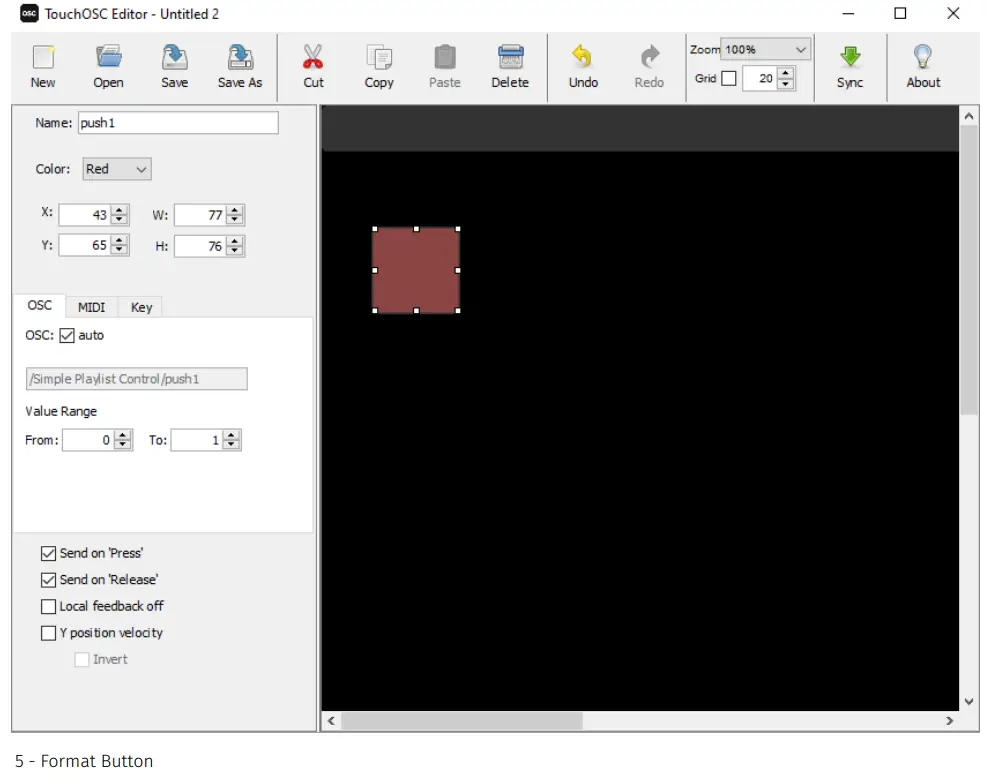Decrease the Value Range To stepper
This screenshot has width=987, height=778.
[231, 445]
